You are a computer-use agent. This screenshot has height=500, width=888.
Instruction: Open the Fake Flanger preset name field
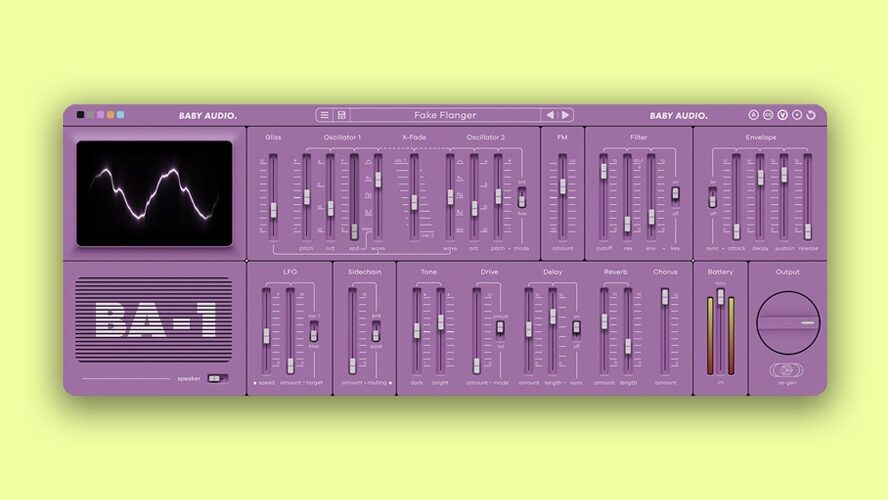pos(445,115)
